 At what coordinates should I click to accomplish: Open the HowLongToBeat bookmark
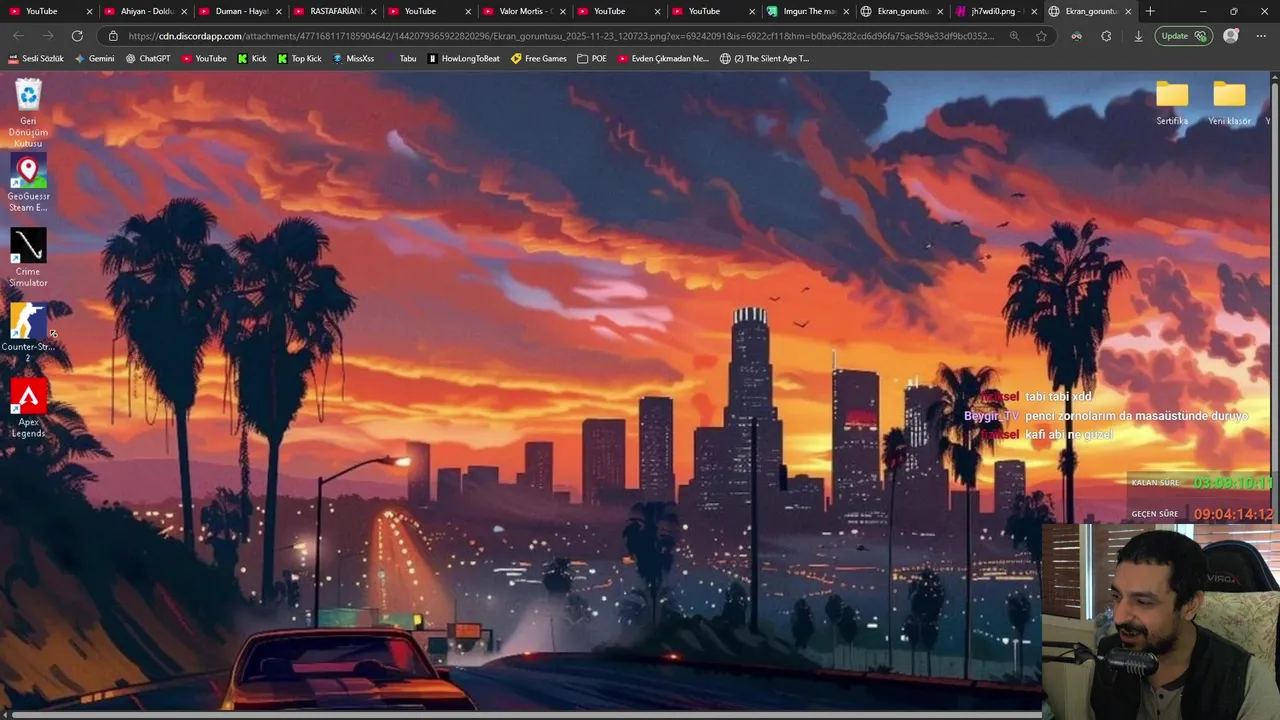463,58
